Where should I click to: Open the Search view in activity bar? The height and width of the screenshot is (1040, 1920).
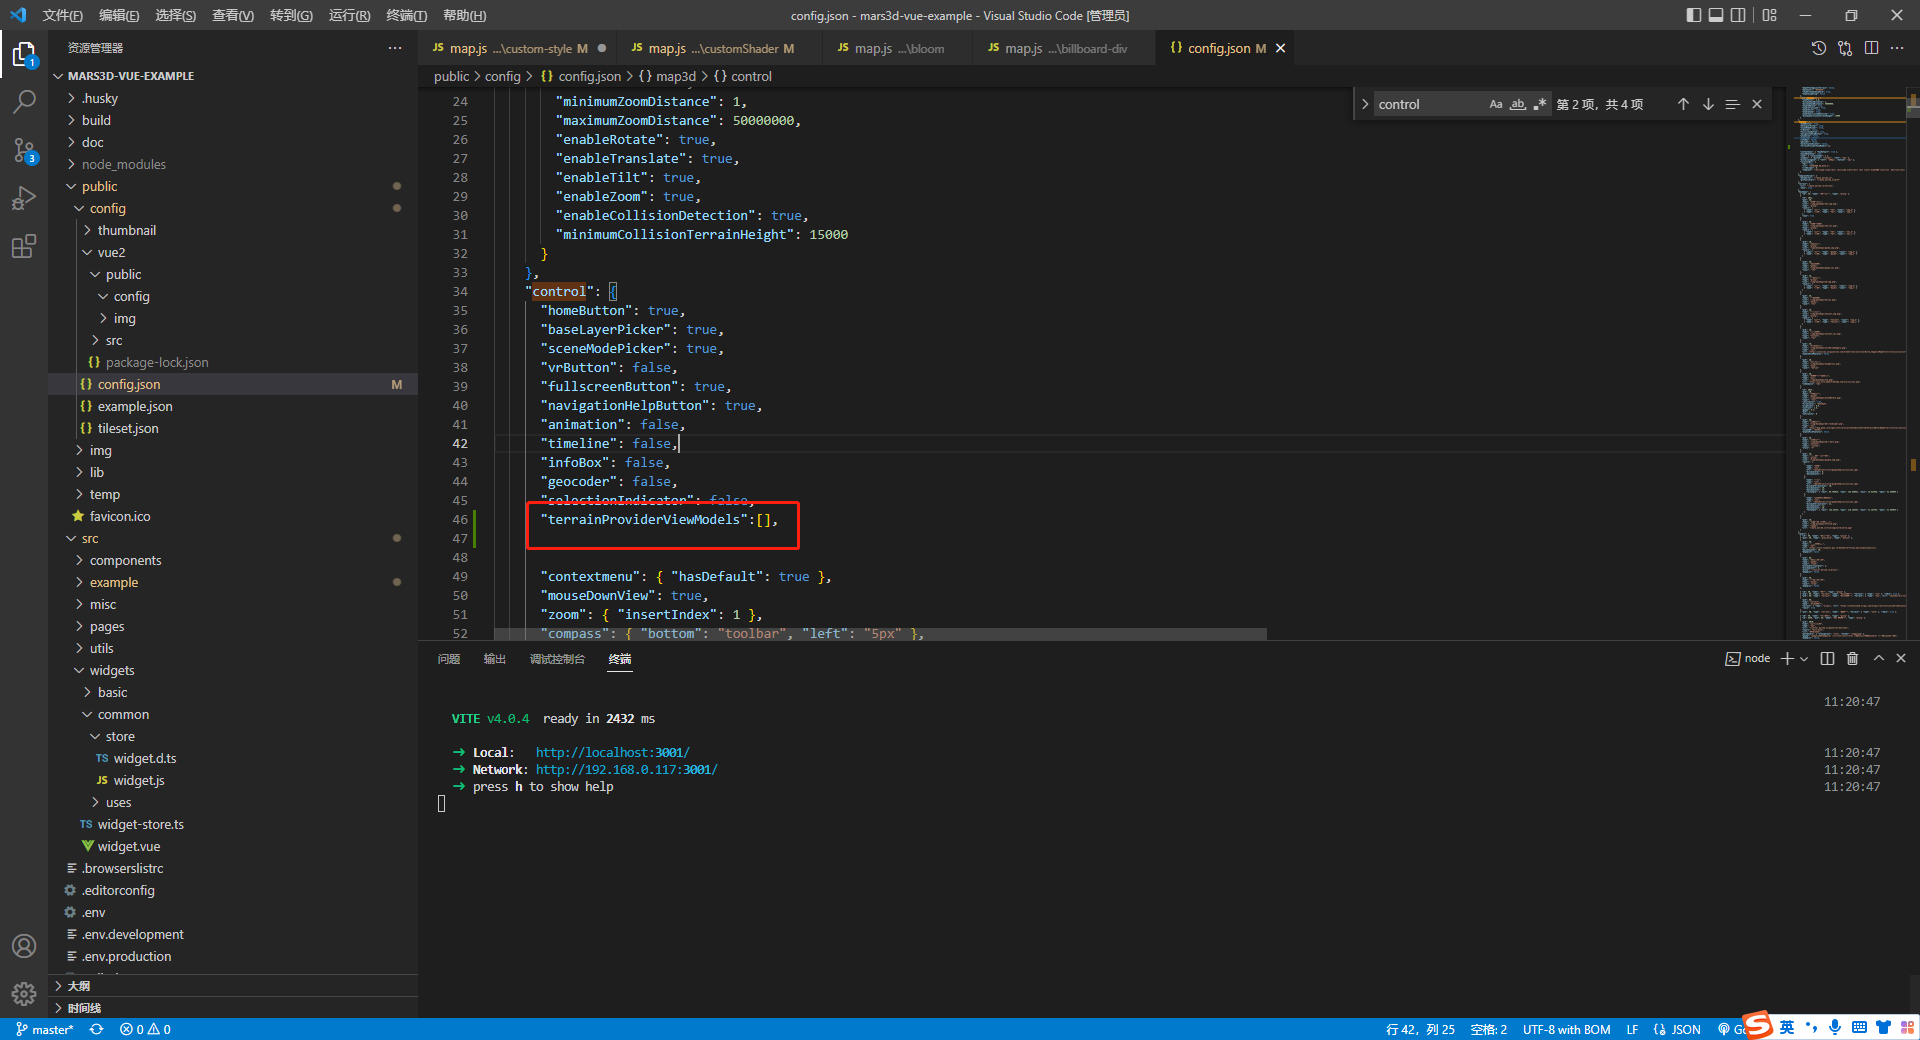tap(24, 102)
